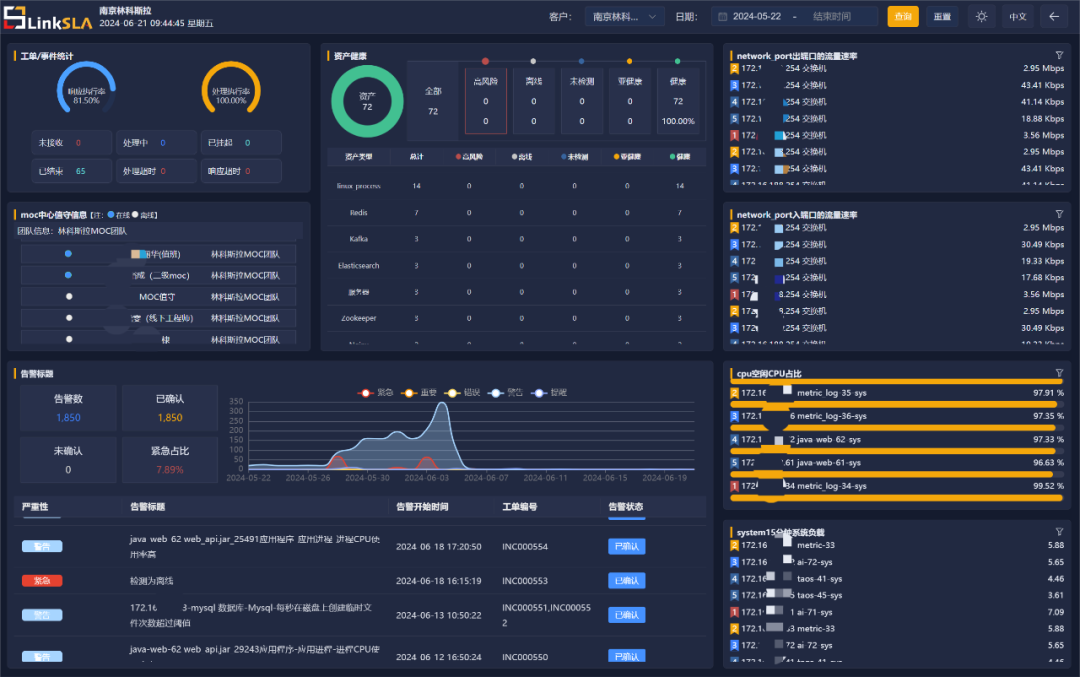
Task: Click the LinkSLA logo
Action: pos(48,18)
